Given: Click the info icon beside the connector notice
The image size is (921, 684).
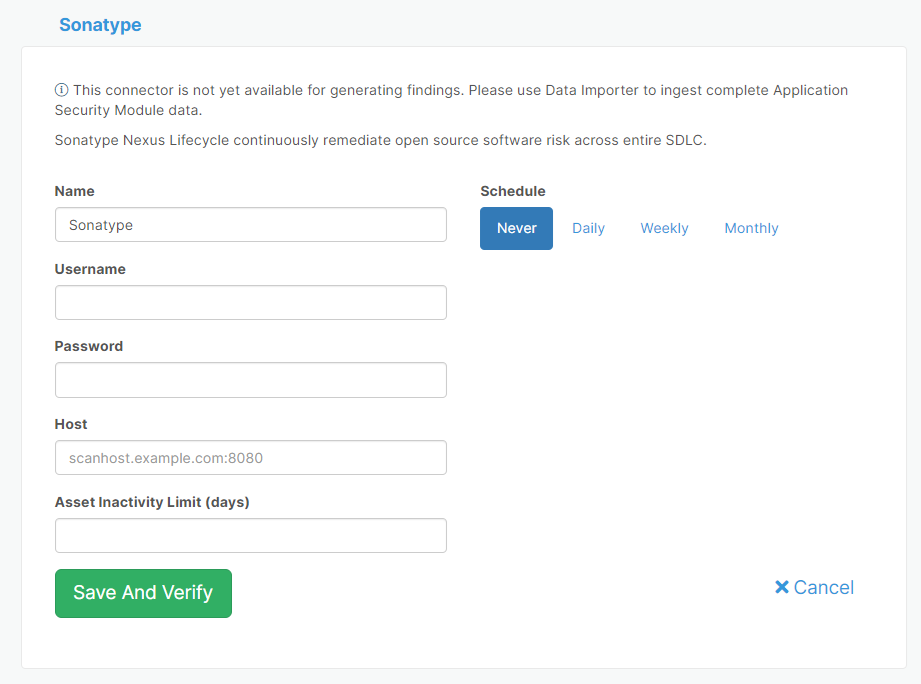Looking at the screenshot, I should [62, 91].
